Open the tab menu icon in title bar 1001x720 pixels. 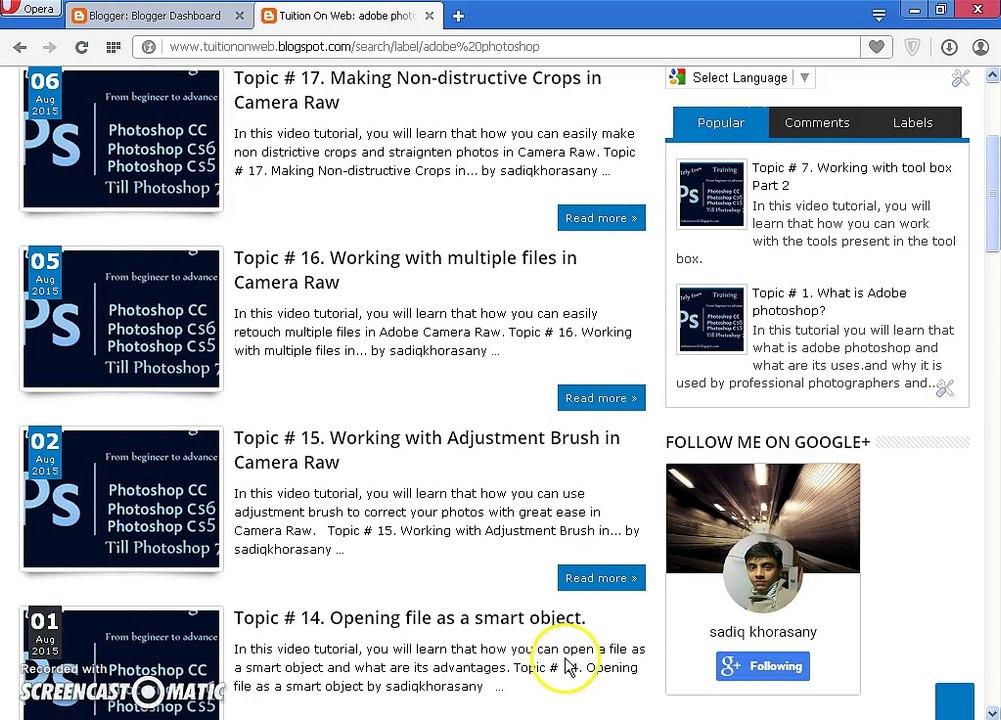pyautogui.click(x=879, y=15)
